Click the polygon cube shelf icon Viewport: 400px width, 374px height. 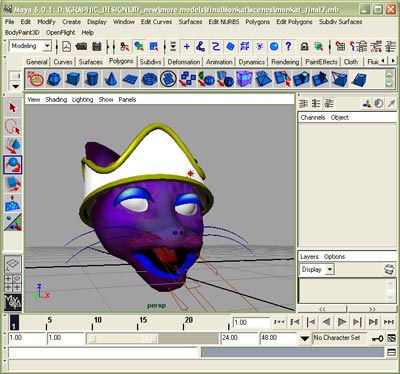click(x=73, y=79)
